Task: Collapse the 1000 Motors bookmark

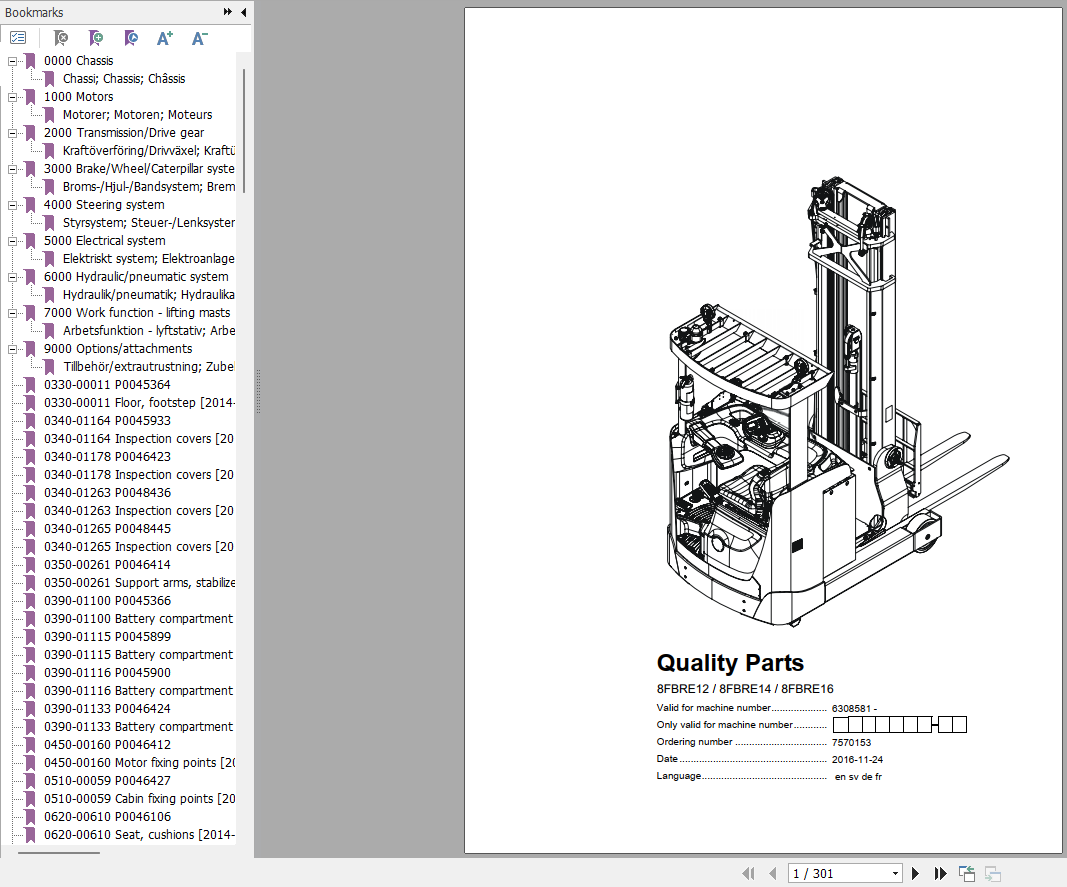Action: 12,97
